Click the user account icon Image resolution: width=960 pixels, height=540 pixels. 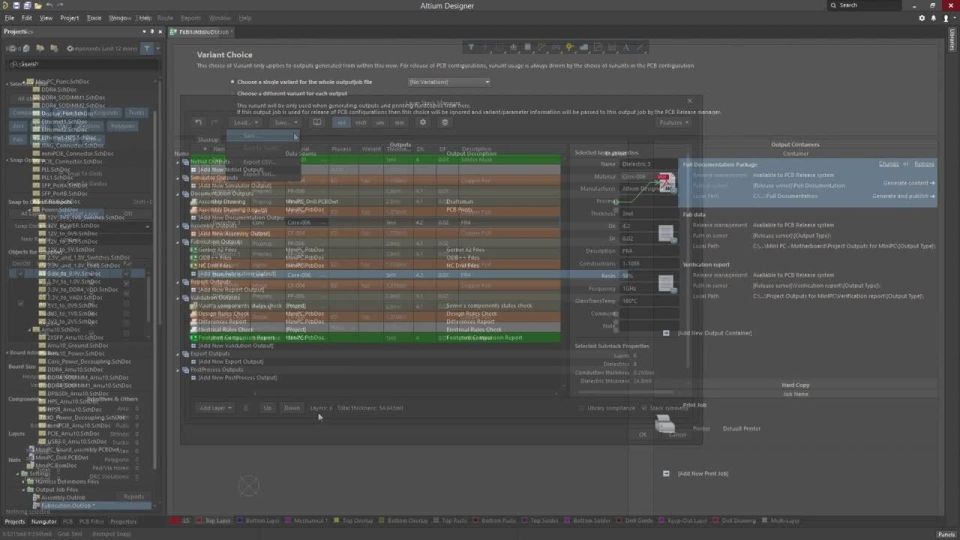pyautogui.click(x=946, y=18)
